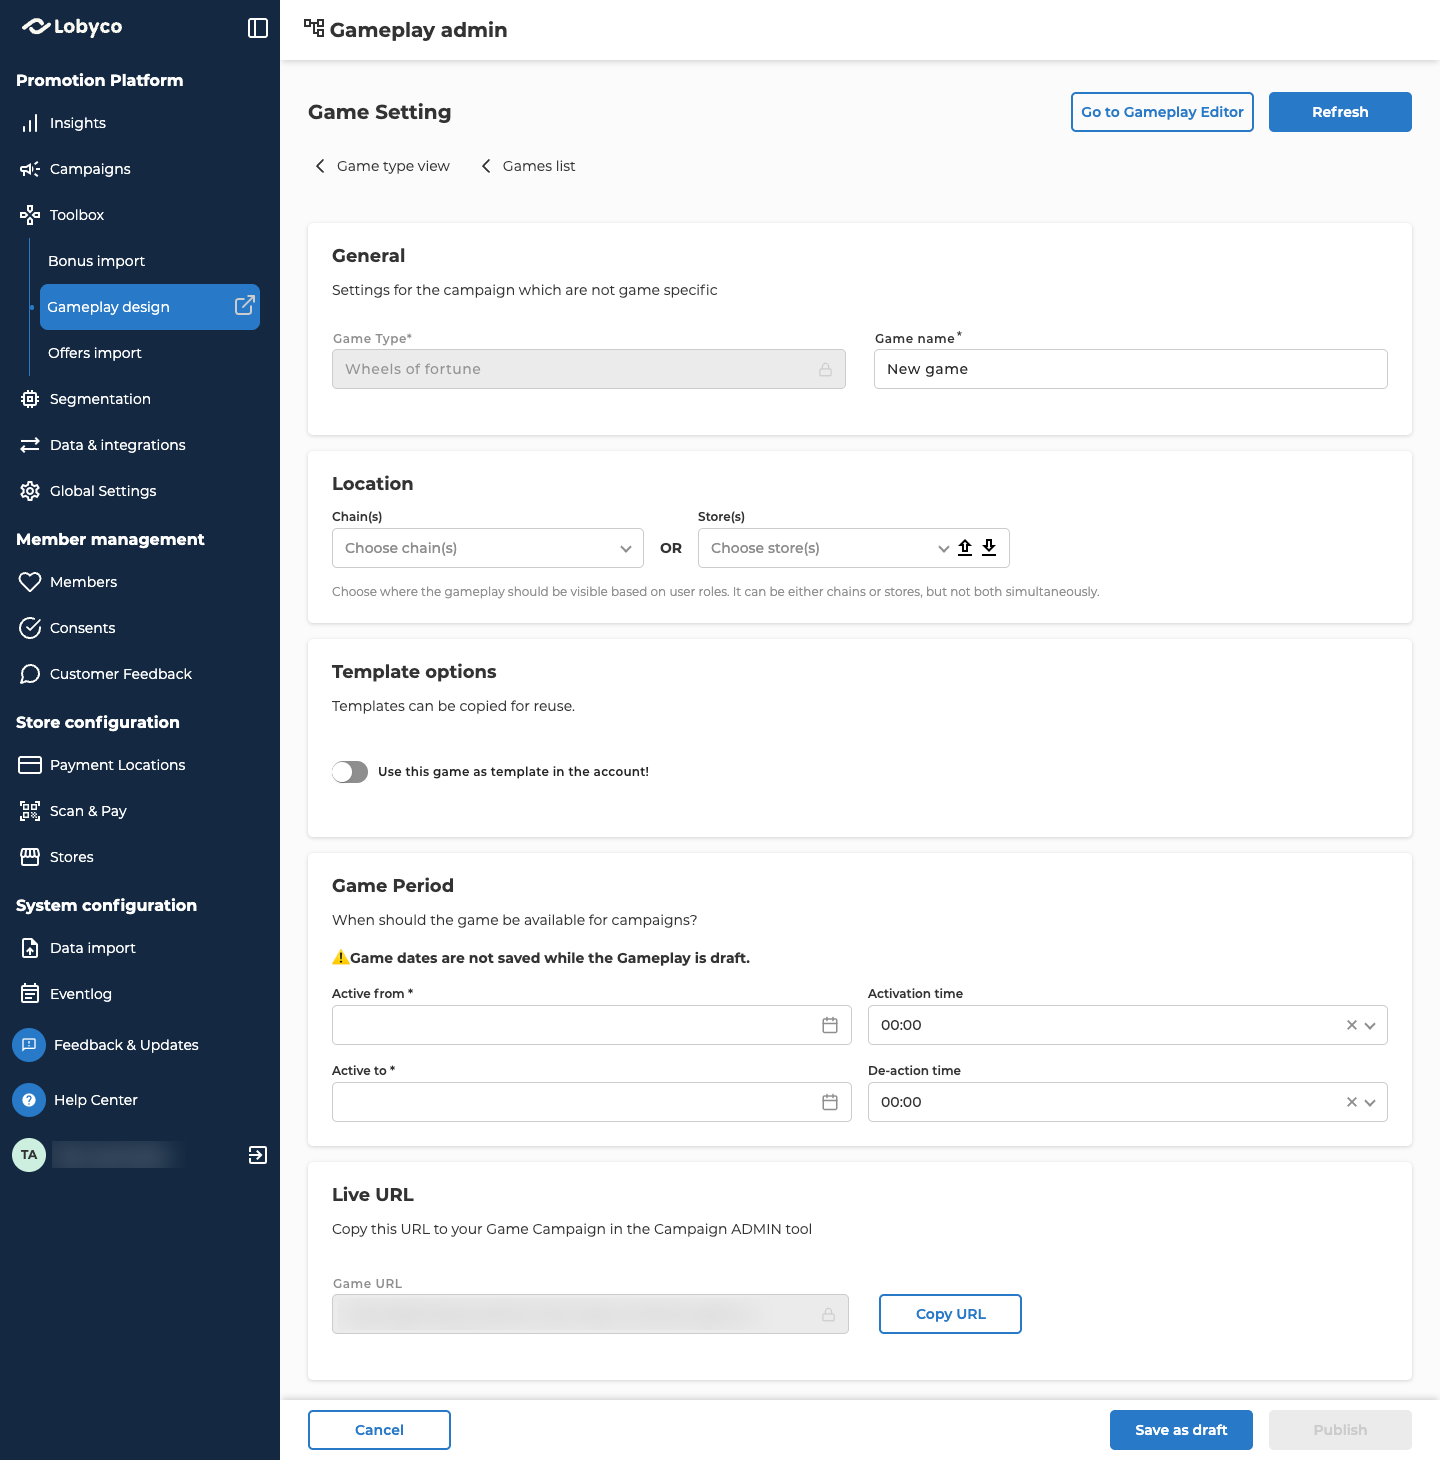
Task: Click the Stores shop icon
Action: point(30,857)
